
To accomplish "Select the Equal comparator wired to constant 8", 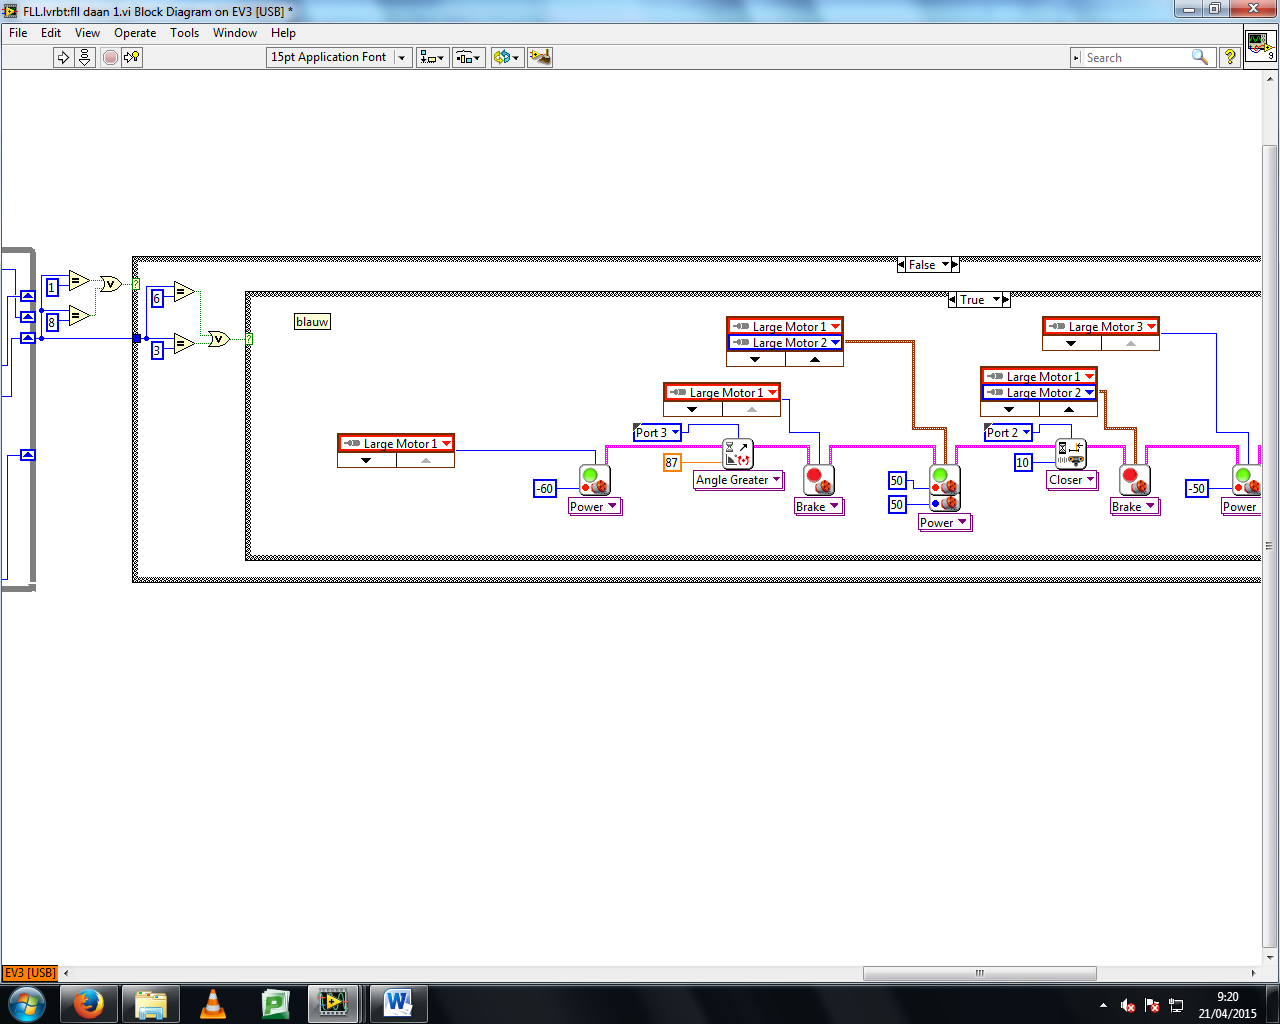I will 79,316.
